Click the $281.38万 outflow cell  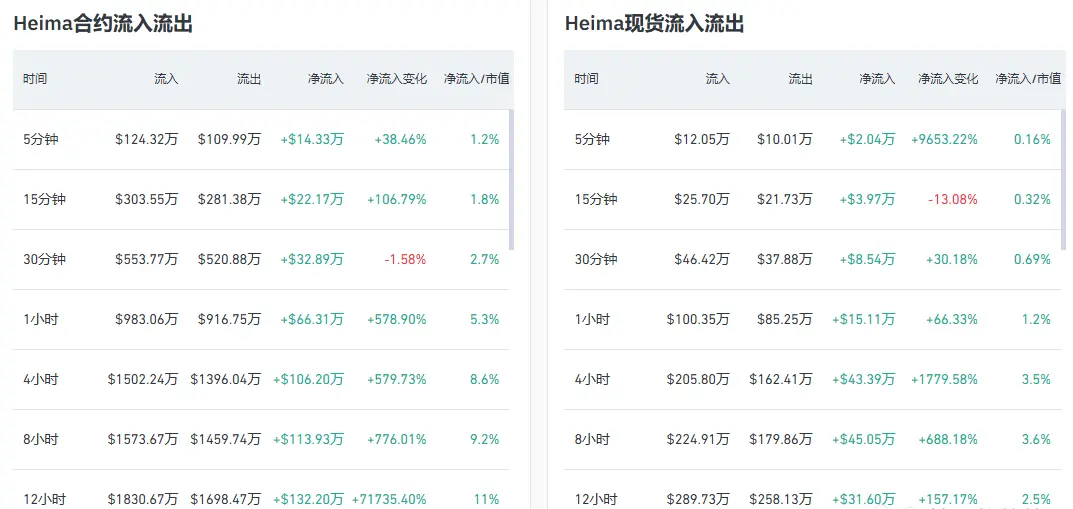(229, 199)
